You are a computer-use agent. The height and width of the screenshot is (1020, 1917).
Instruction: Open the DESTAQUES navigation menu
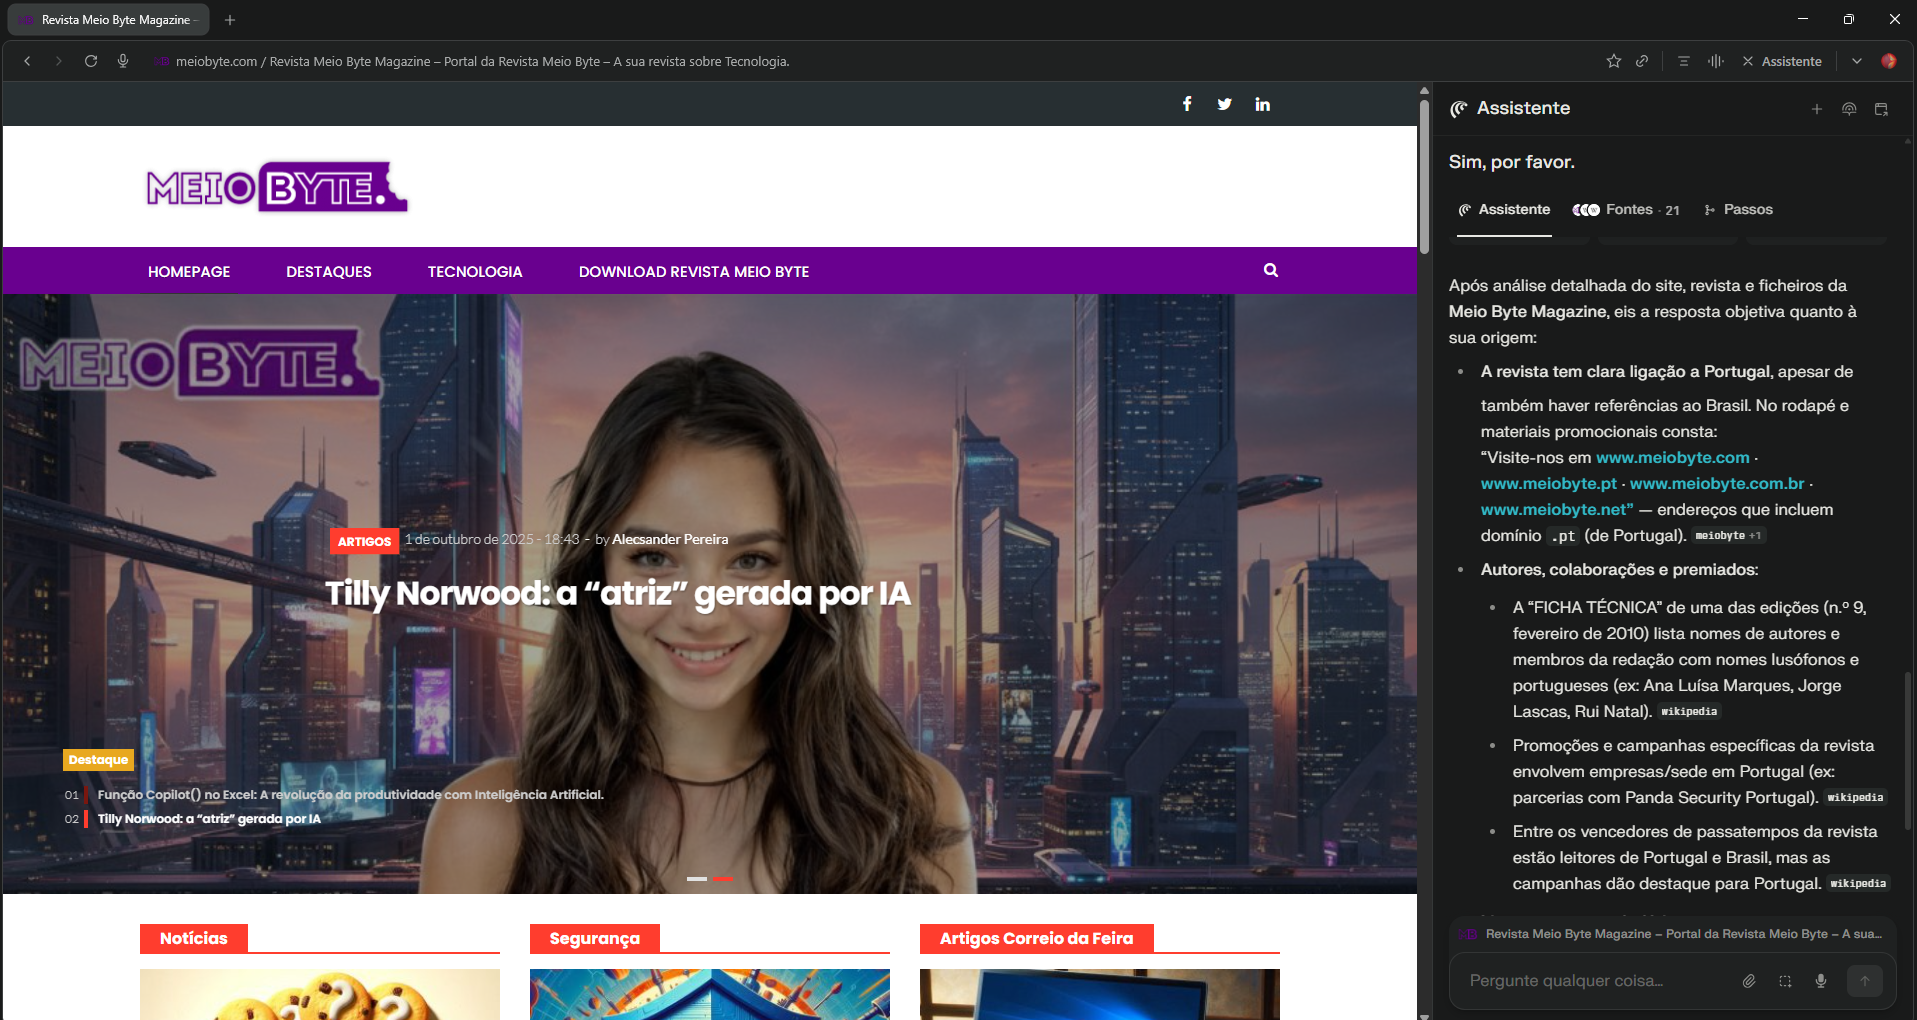[x=328, y=272]
